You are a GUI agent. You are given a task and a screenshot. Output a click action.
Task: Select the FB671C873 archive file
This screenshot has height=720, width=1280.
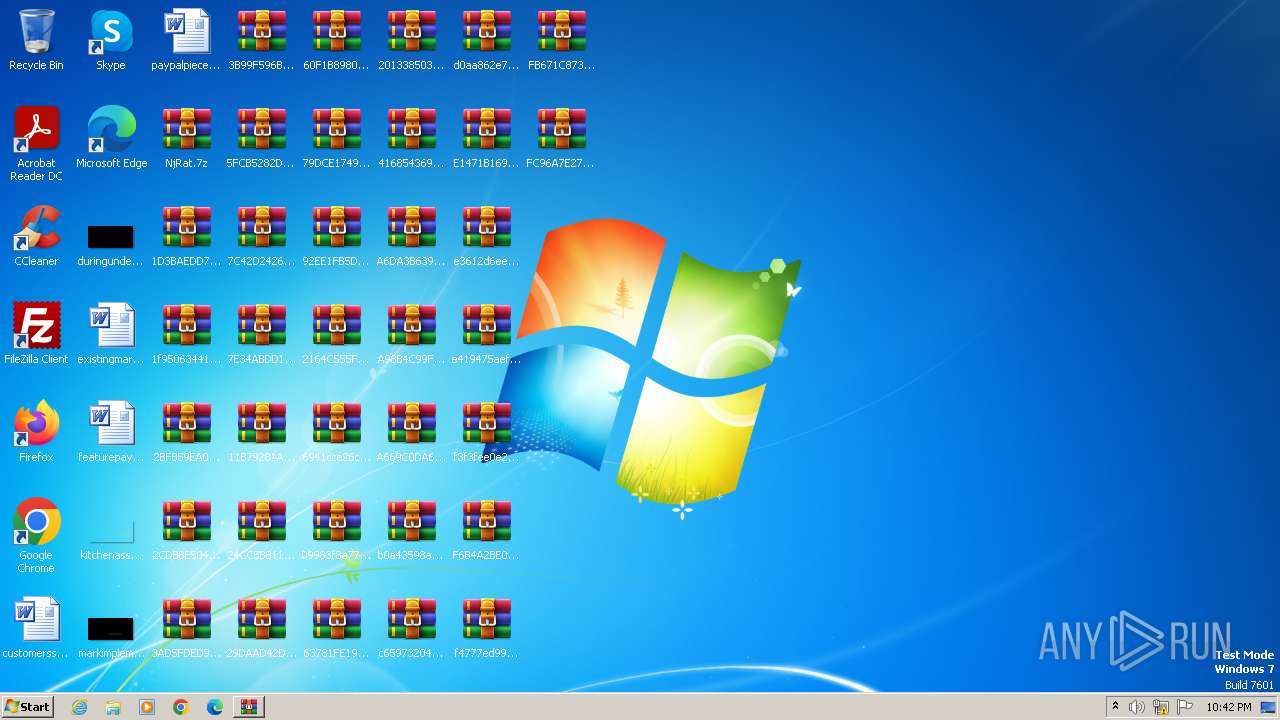point(561,40)
